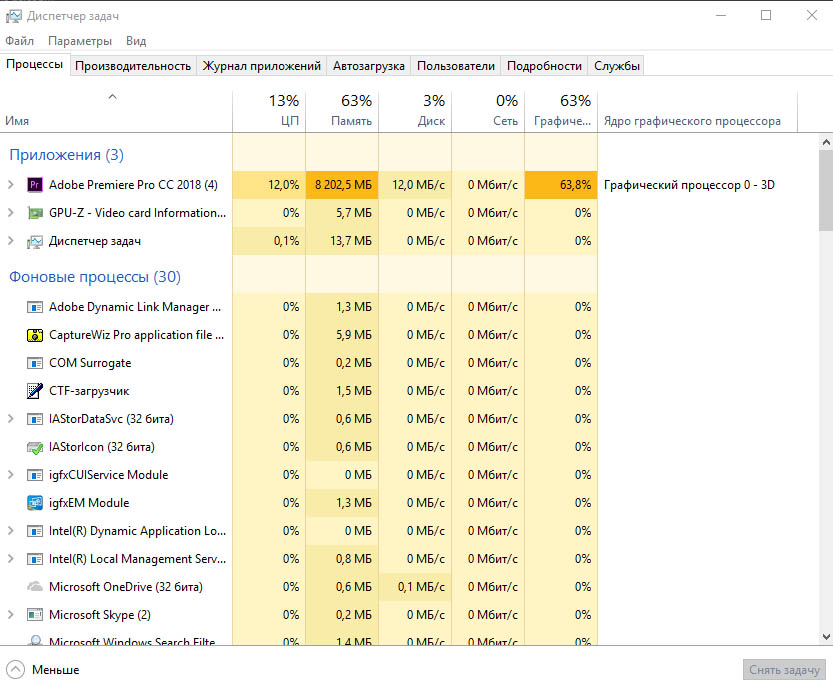The image size is (833, 692).
Task: Expand Adobe Premiere Pro CC 2018 group
Action: point(11,185)
